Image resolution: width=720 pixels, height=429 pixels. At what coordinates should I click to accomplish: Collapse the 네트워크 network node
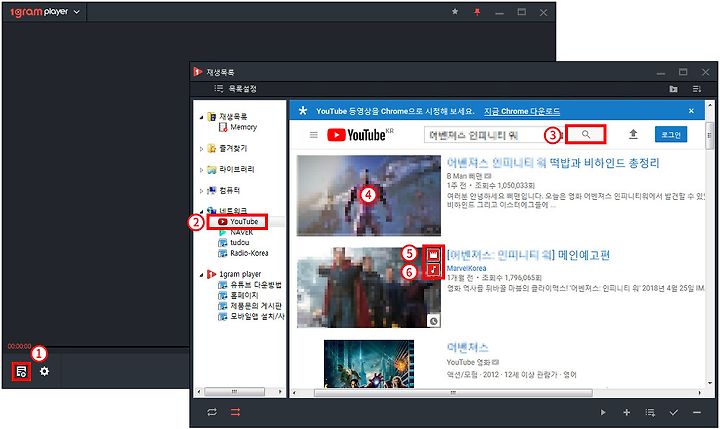(x=201, y=211)
